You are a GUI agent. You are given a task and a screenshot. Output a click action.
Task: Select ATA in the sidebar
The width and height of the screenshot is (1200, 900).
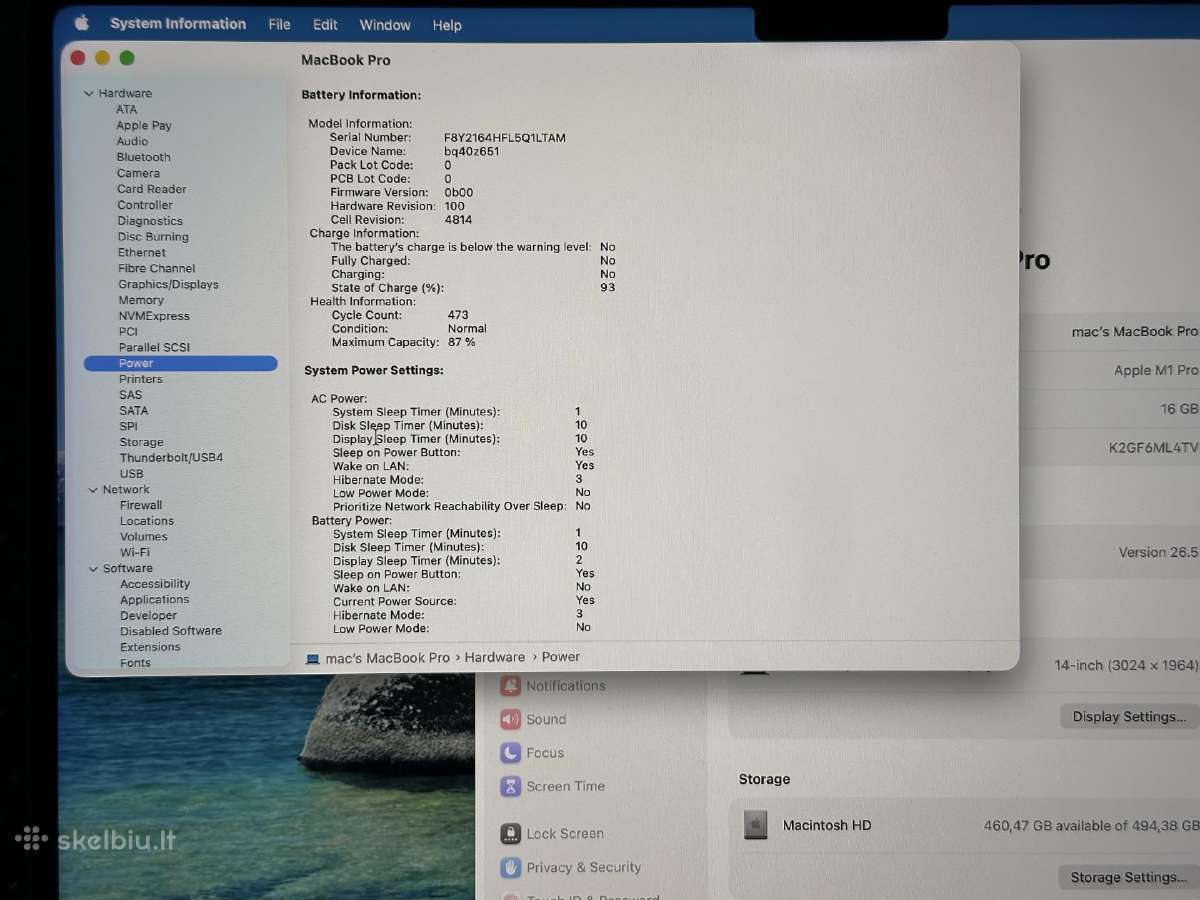tap(126, 110)
